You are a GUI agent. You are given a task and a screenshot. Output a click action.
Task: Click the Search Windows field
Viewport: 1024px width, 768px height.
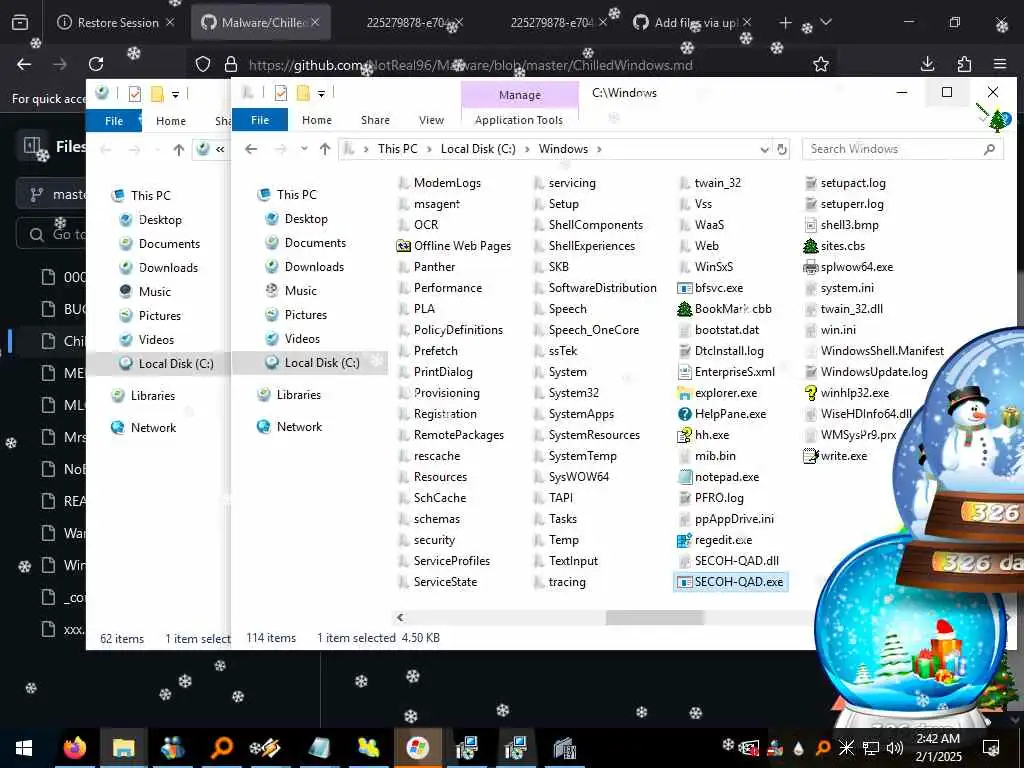point(901,149)
